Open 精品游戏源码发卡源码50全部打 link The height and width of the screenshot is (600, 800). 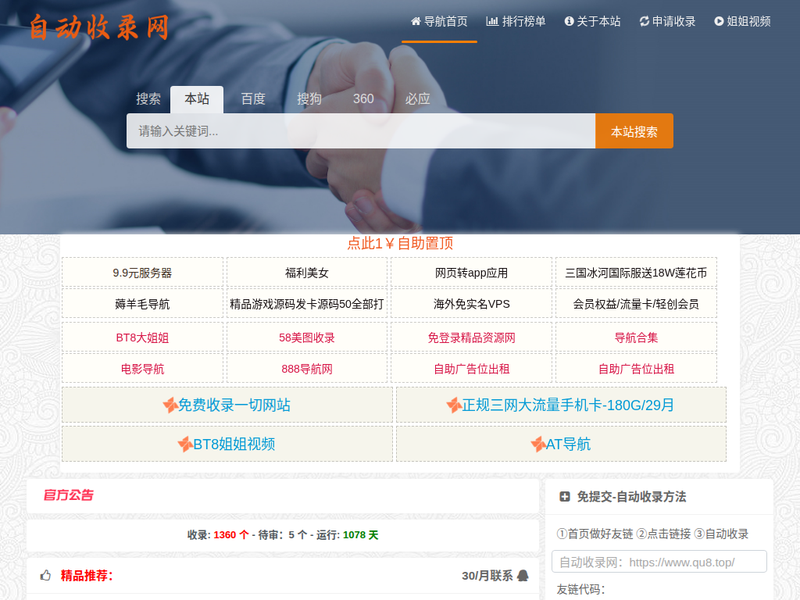click(307, 304)
